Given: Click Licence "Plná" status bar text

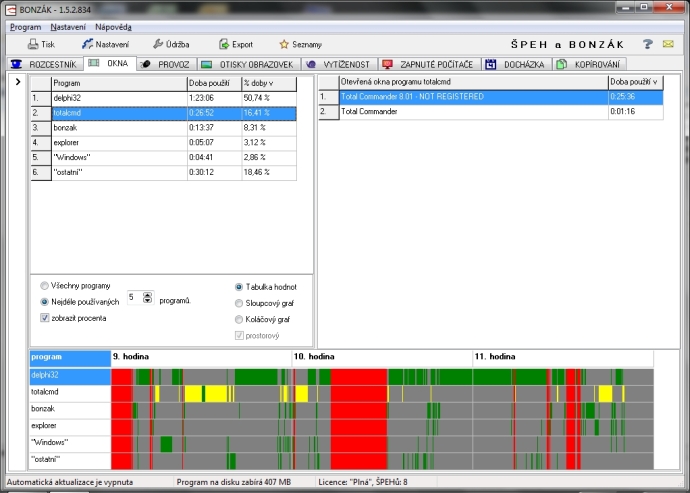Looking at the screenshot, I should (x=363, y=482).
